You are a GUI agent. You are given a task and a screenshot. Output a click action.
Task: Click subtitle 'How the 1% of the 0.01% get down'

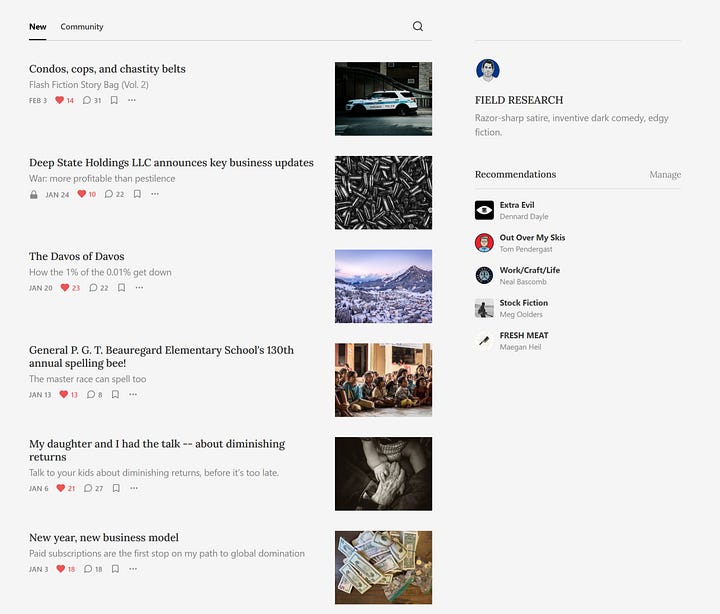click(x=100, y=272)
